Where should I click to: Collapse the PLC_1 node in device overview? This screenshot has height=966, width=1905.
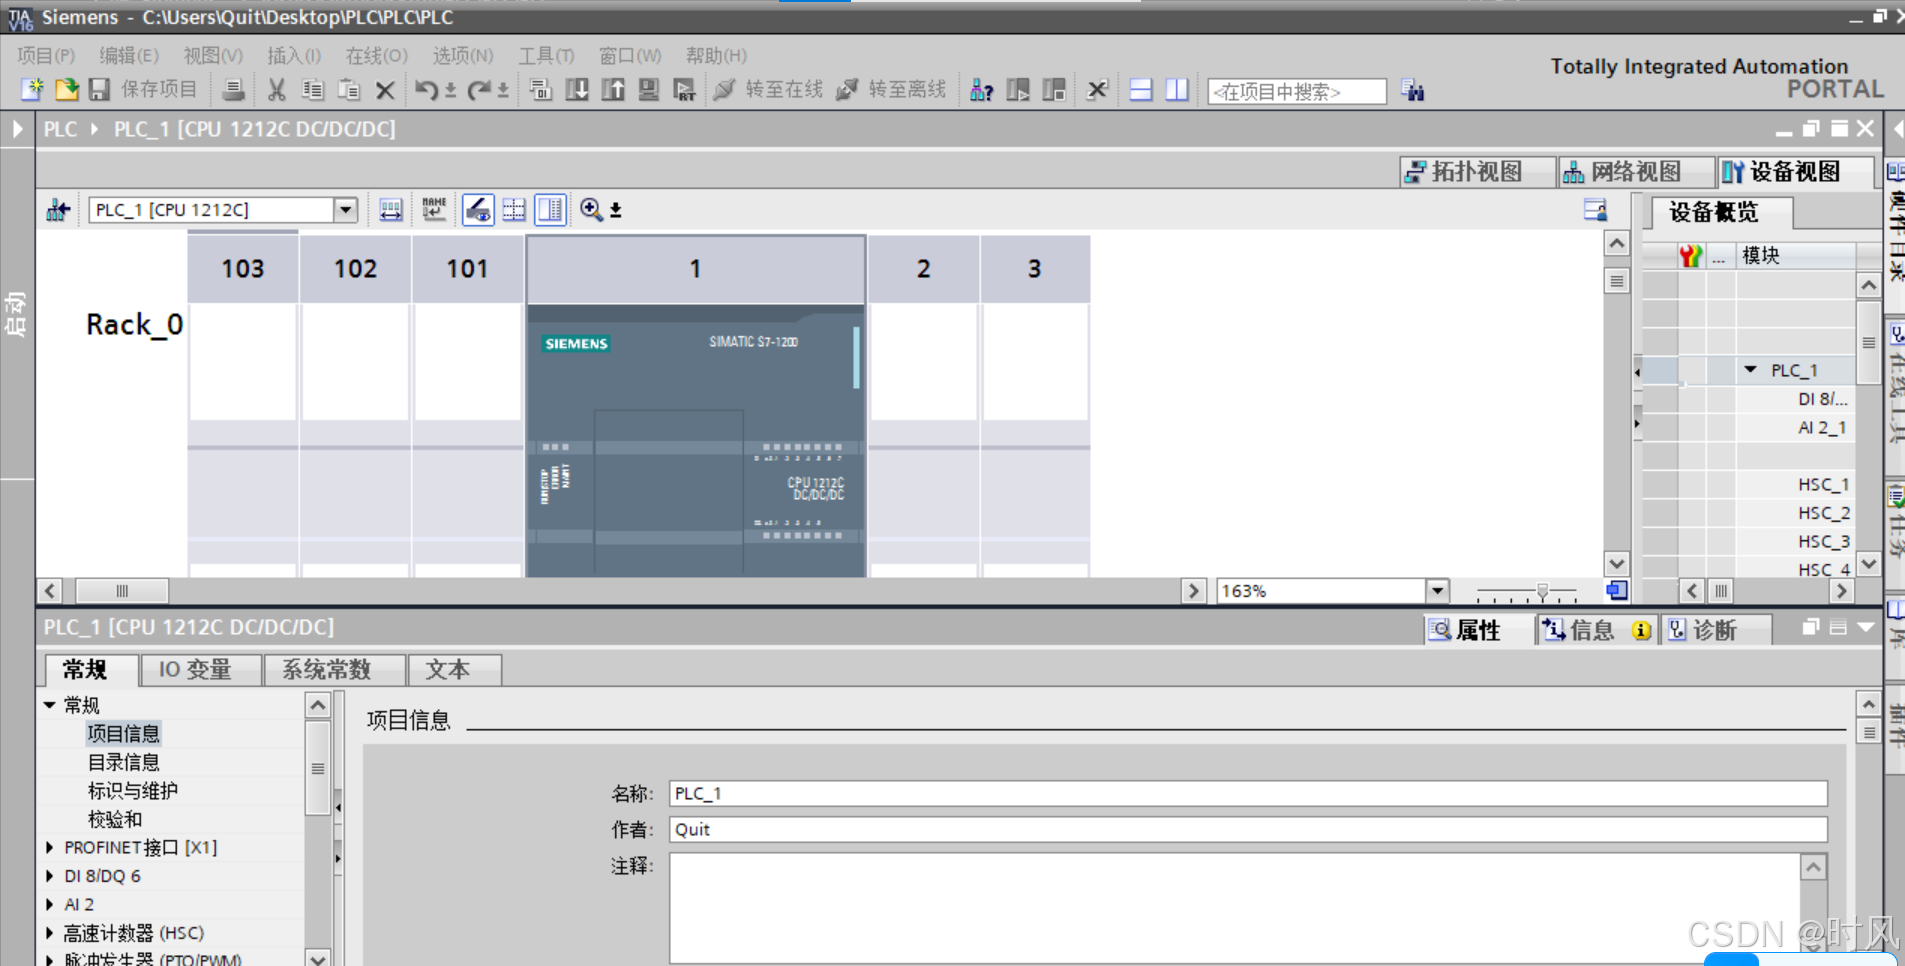[1750, 370]
